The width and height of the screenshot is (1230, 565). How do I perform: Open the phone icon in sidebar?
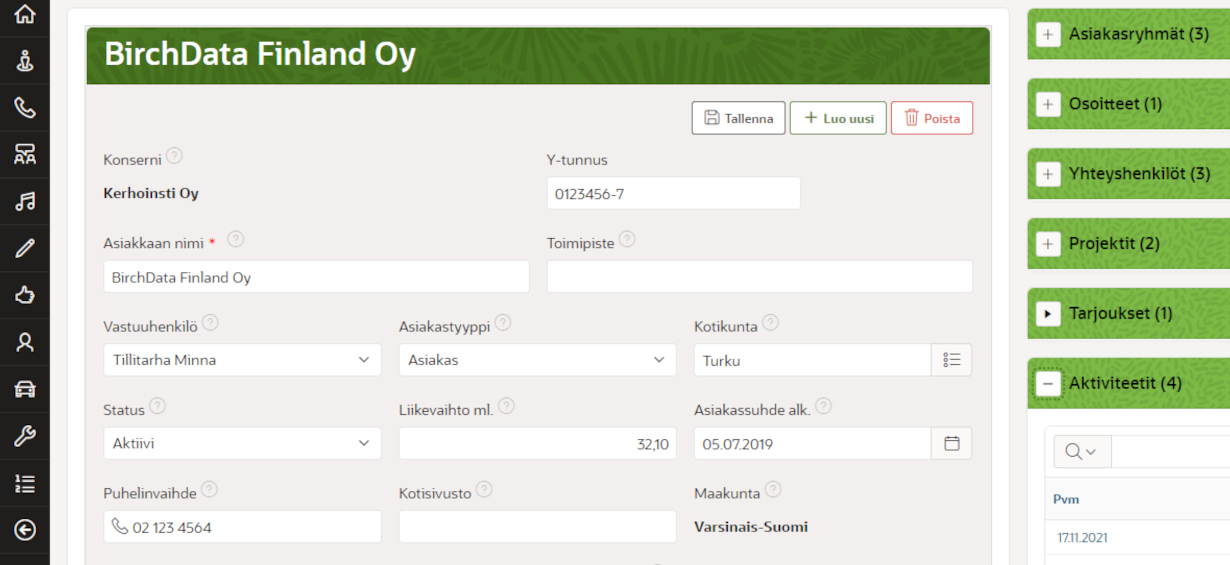click(x=25, y=107)
